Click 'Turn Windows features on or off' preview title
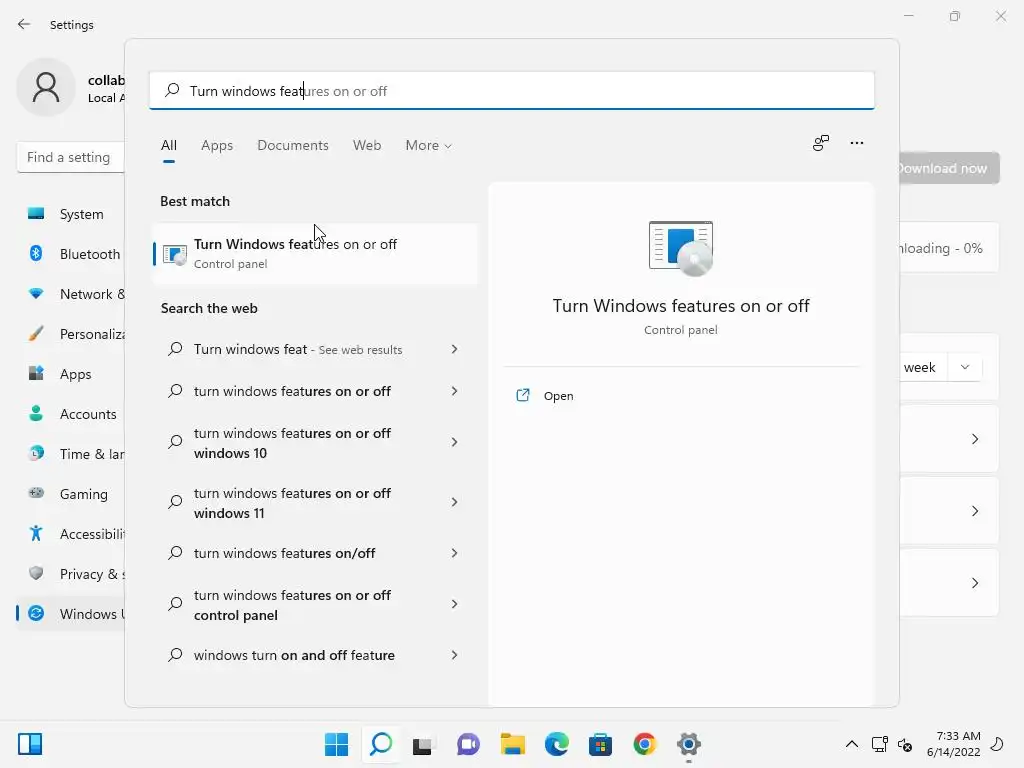The image size is (1024, 768). coord(680,306)
